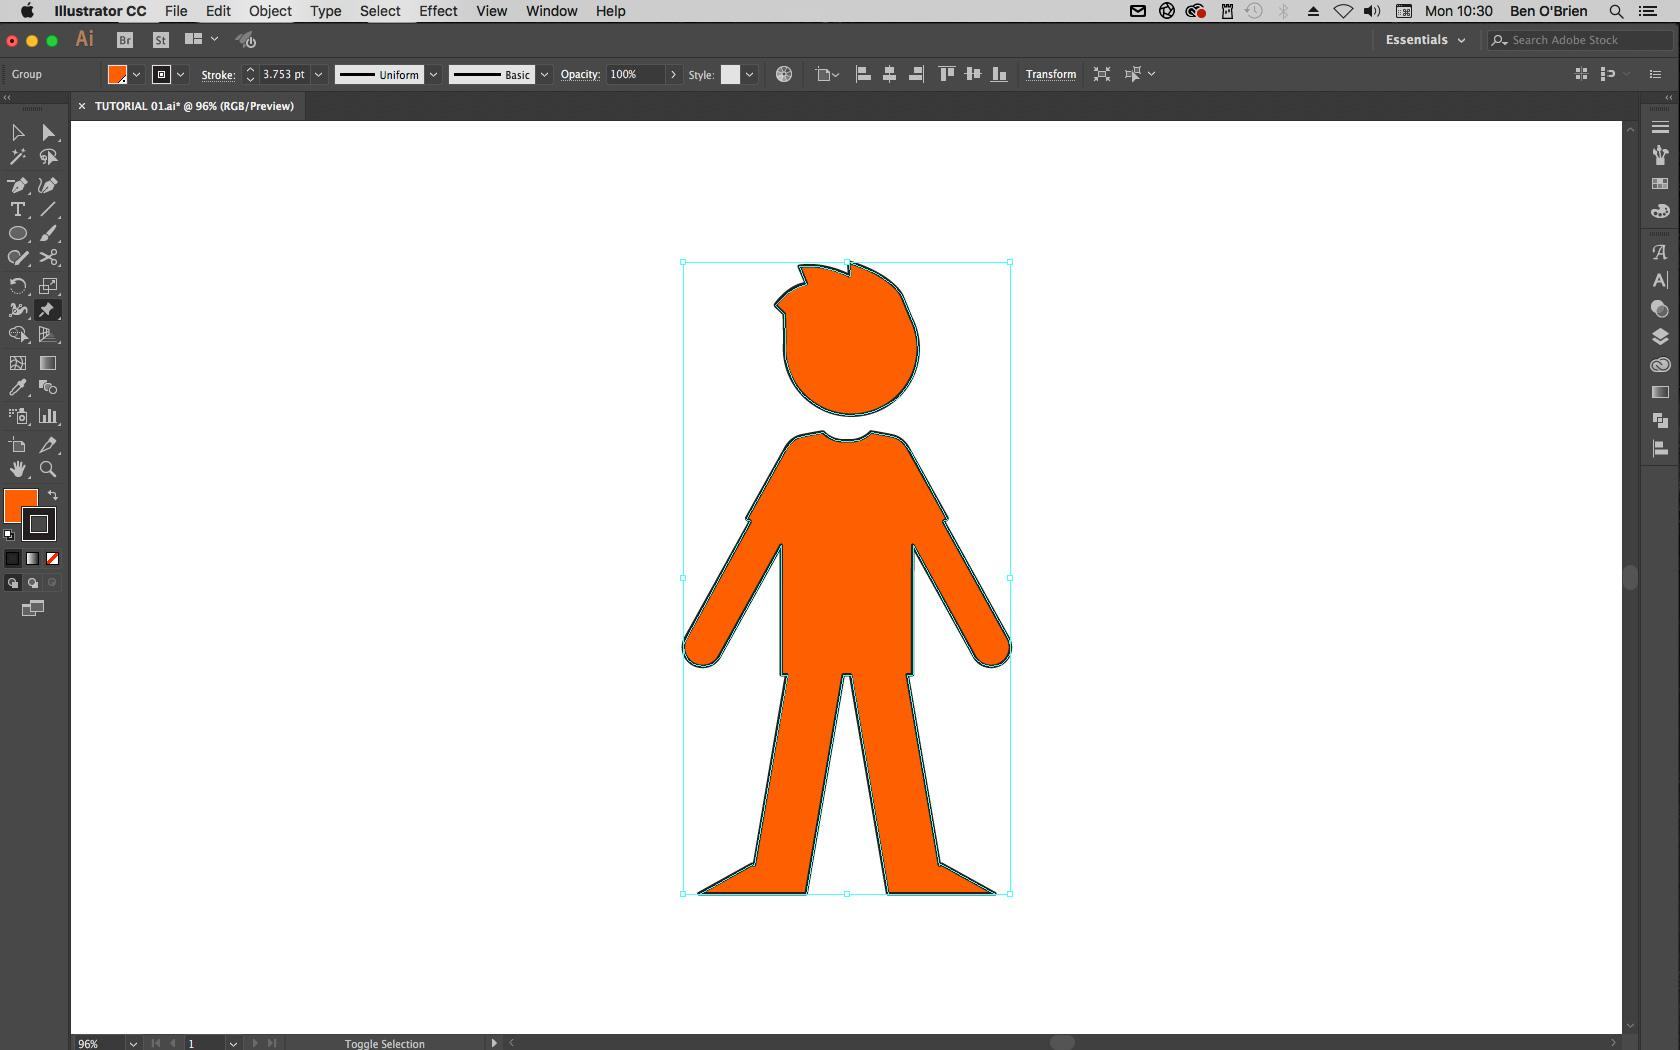Select the Shaper tool
The height and width of the screenshot is (1050, 1680).
click(18, 257)
